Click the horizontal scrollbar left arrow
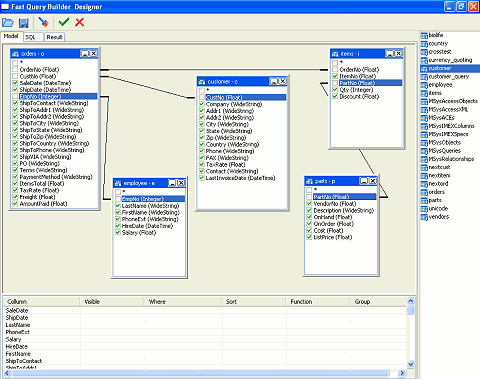480x379 pixels. pyautogui.click(x=7, y=373)
